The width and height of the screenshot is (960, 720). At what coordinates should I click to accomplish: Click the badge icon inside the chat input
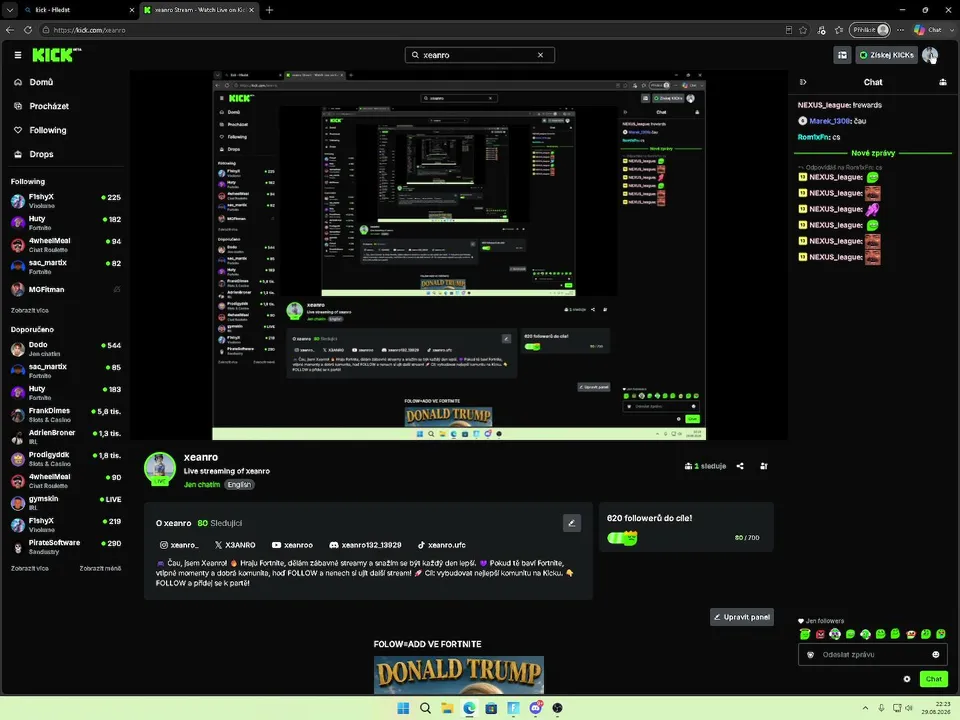[x=810, y=654]
